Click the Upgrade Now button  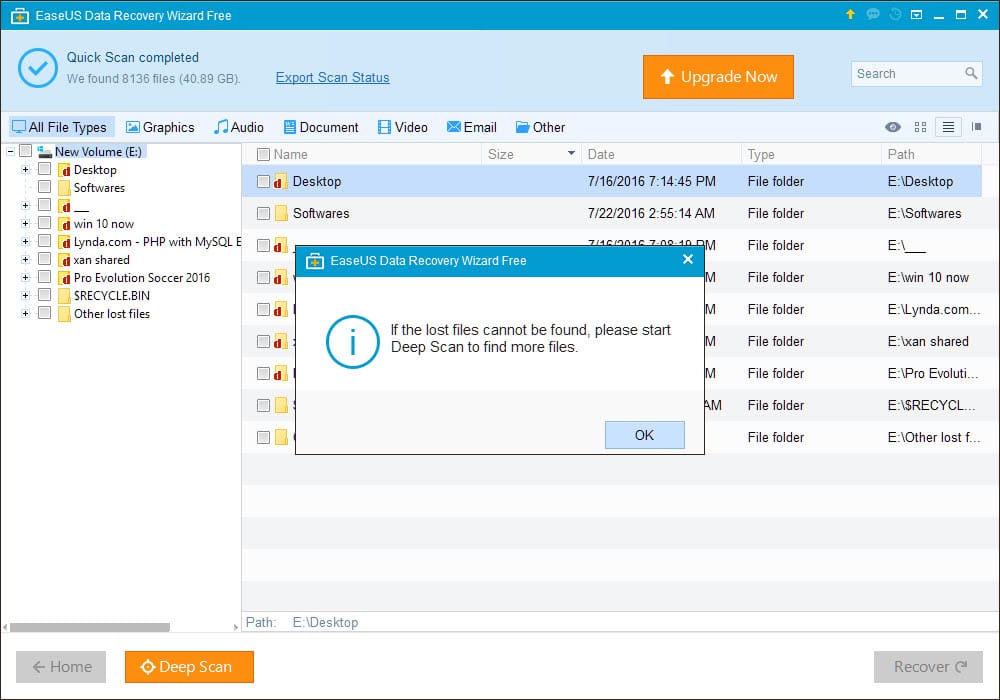[x=718, y=77]
